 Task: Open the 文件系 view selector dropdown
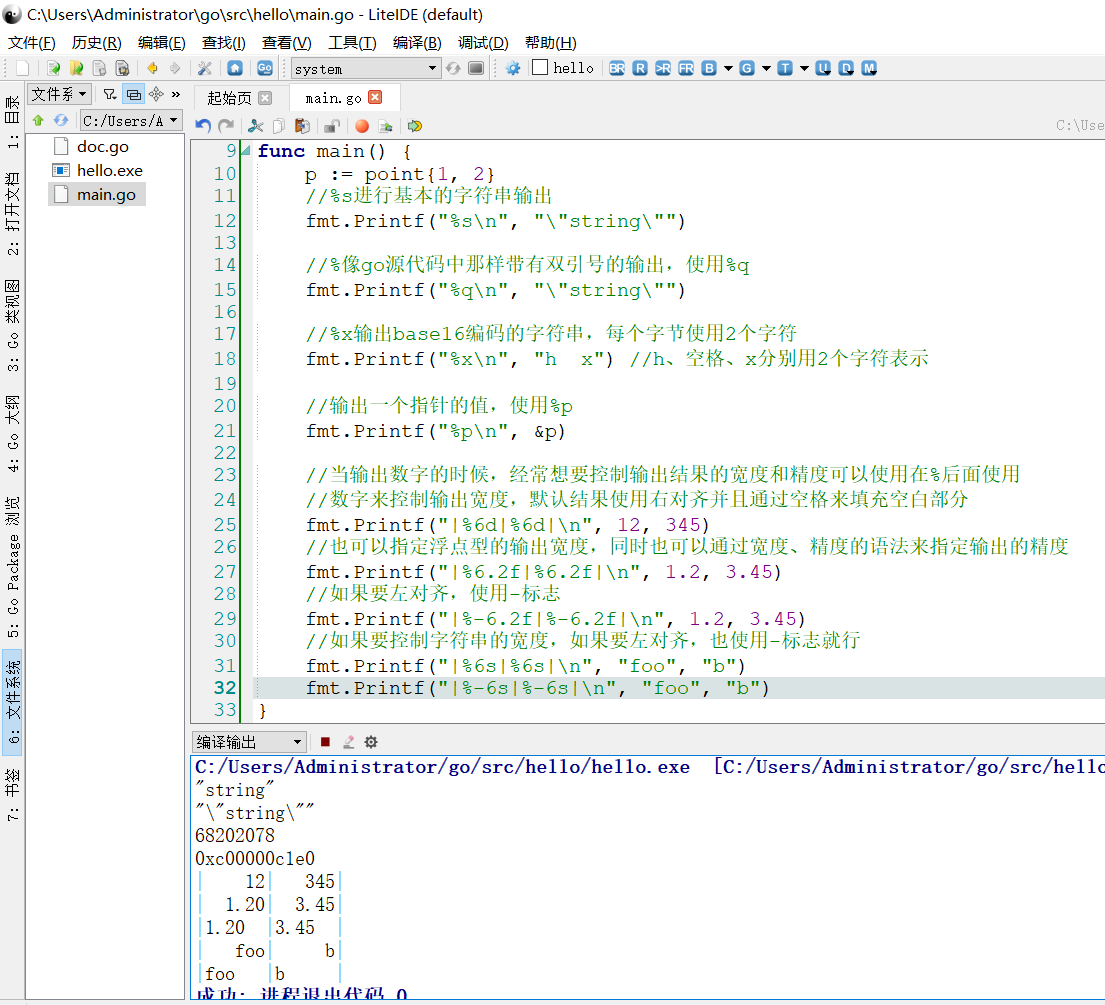point(59,94)
